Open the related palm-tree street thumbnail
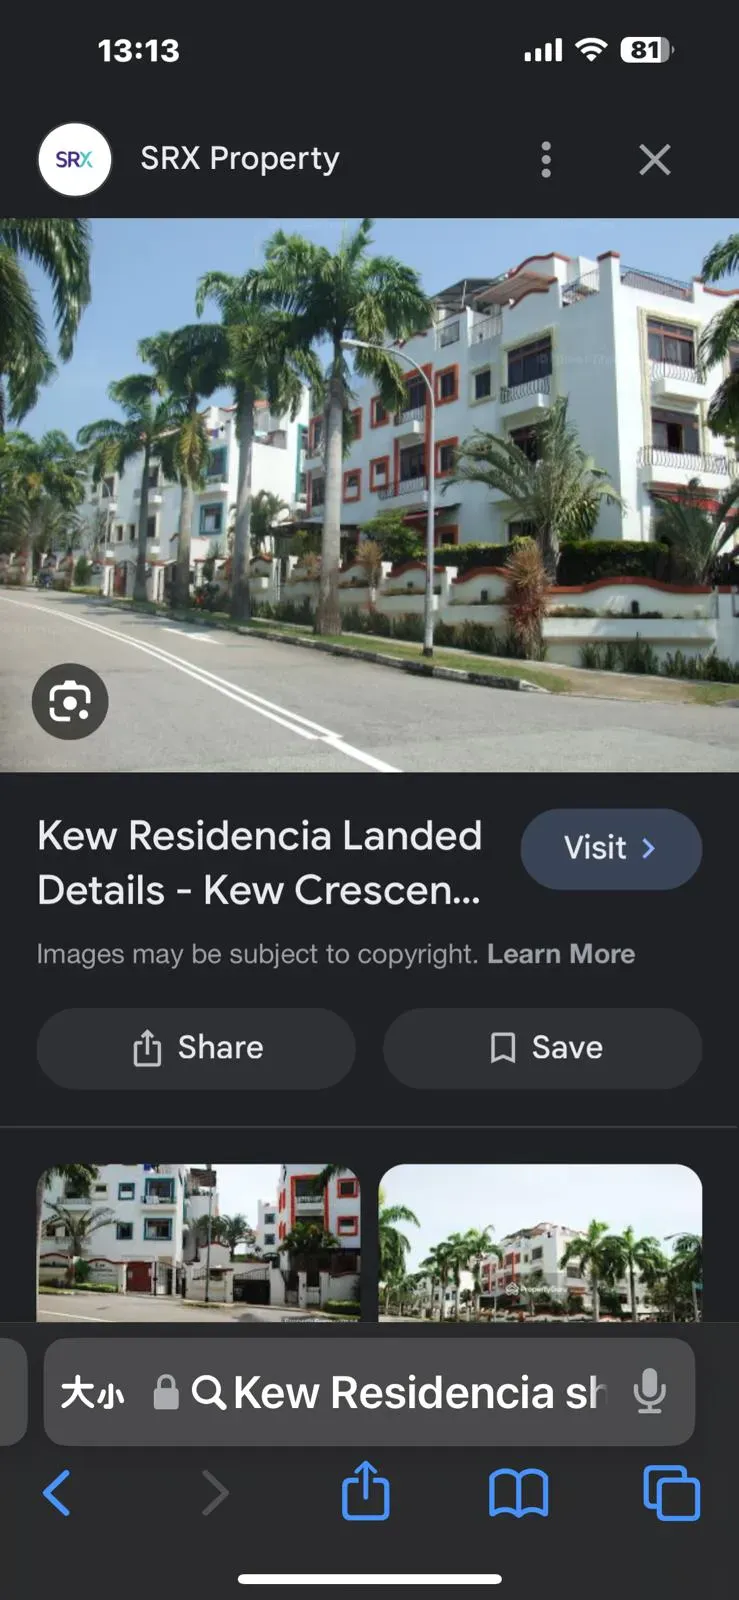739x1600 pixels. click(x=541, y=1243)
